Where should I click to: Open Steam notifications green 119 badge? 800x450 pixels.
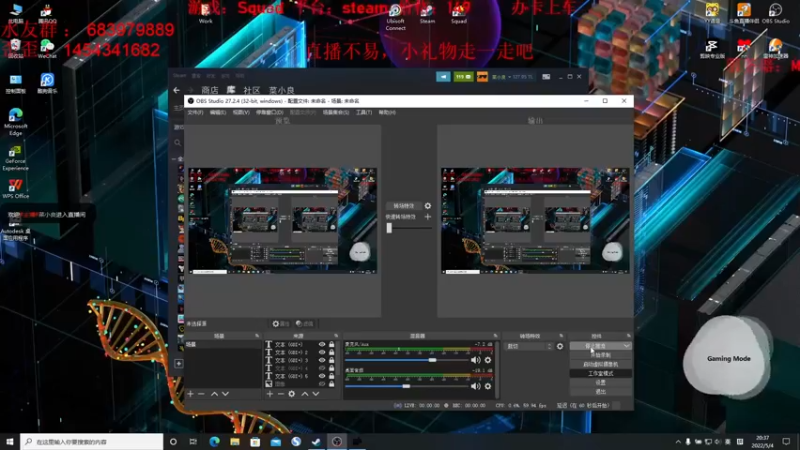[x=463, y=77]
